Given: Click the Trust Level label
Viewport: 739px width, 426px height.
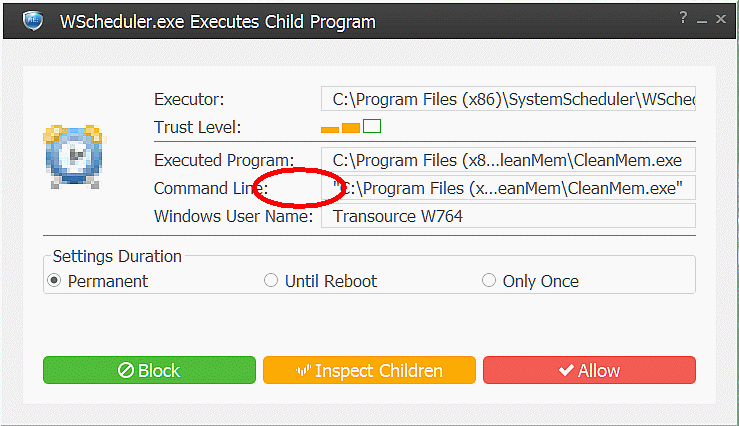Looking at the screenshot, I should pyautogui.click(x=198, y=127).
